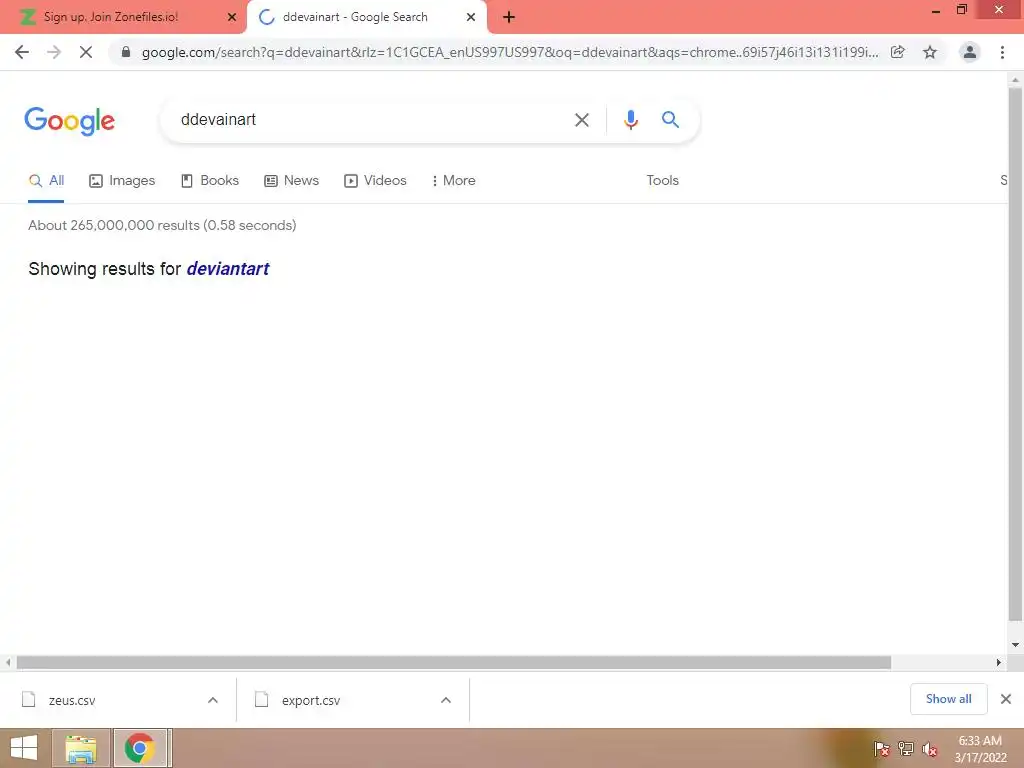This screenshot has width=1024, height=768.
Task: Go back to the previous page
Action: 22,52
